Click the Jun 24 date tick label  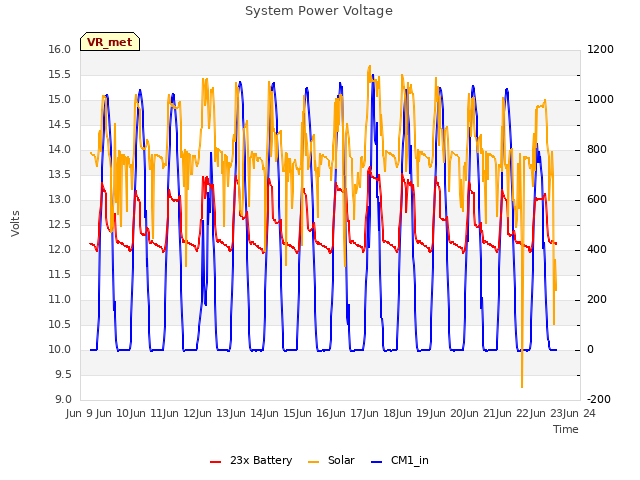tap(579, 413)
